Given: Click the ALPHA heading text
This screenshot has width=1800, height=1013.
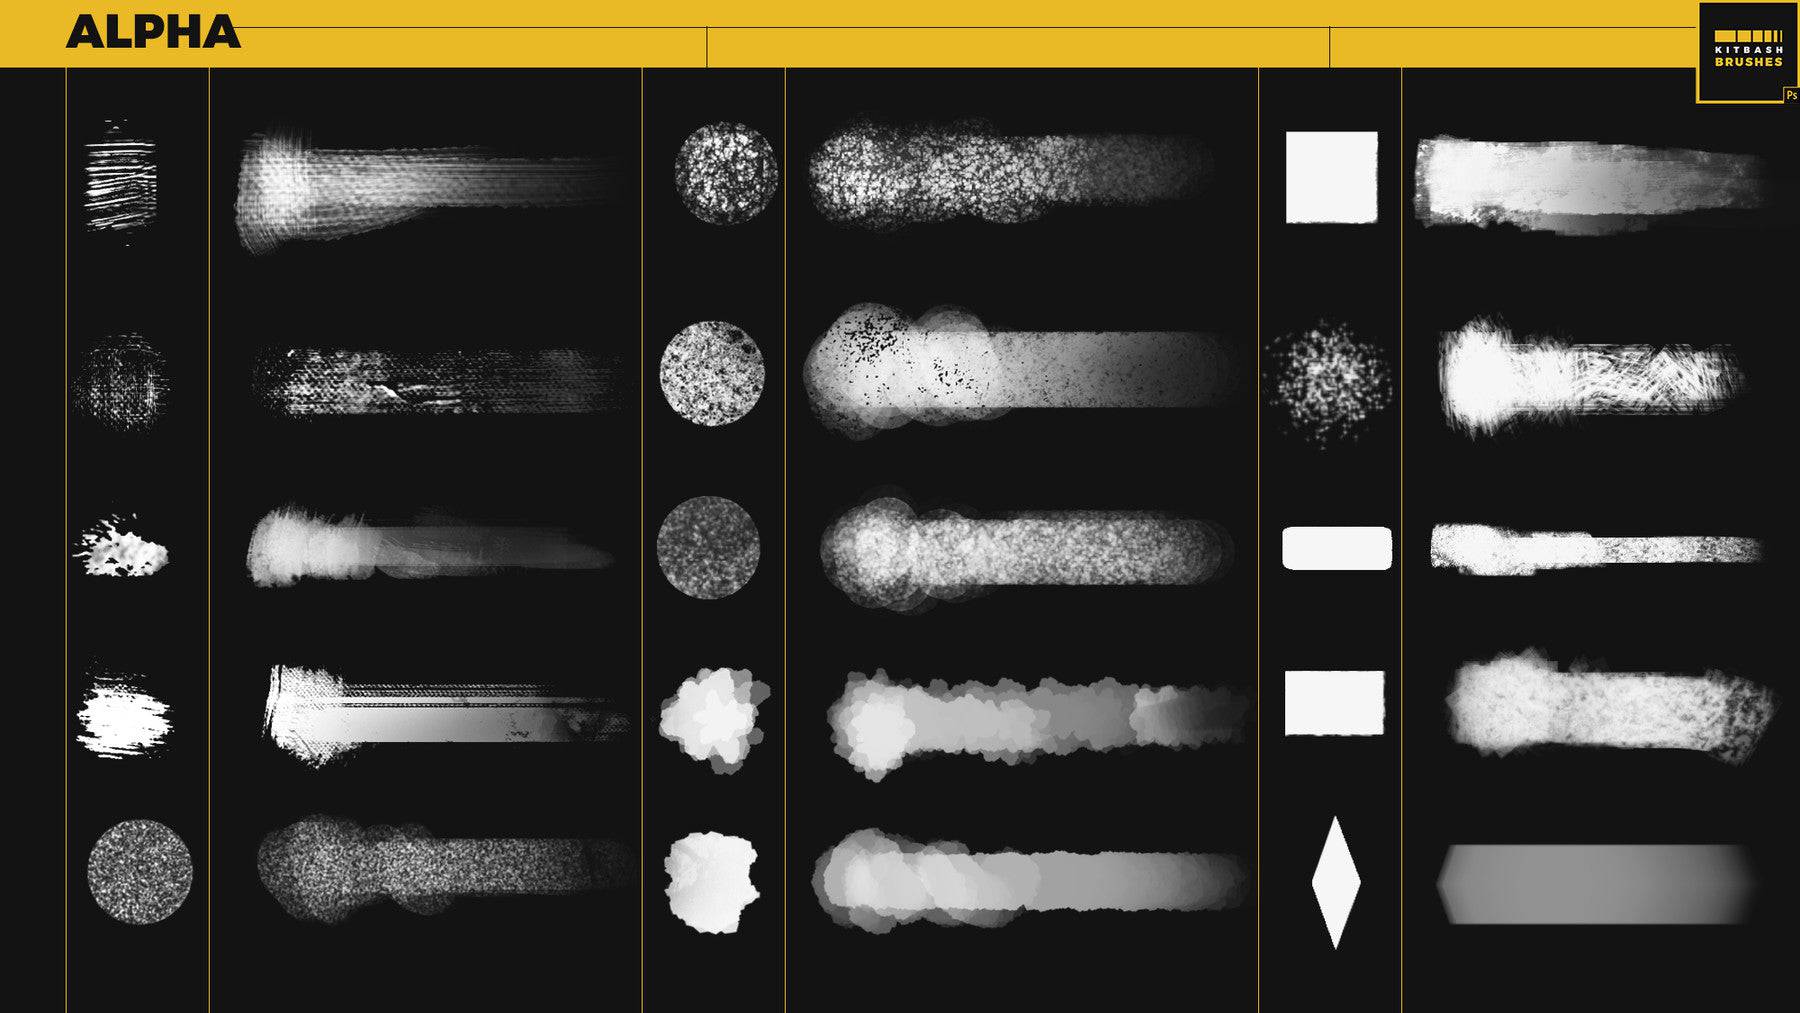Looking at the screenshot, I should click(x=153, y=32).
